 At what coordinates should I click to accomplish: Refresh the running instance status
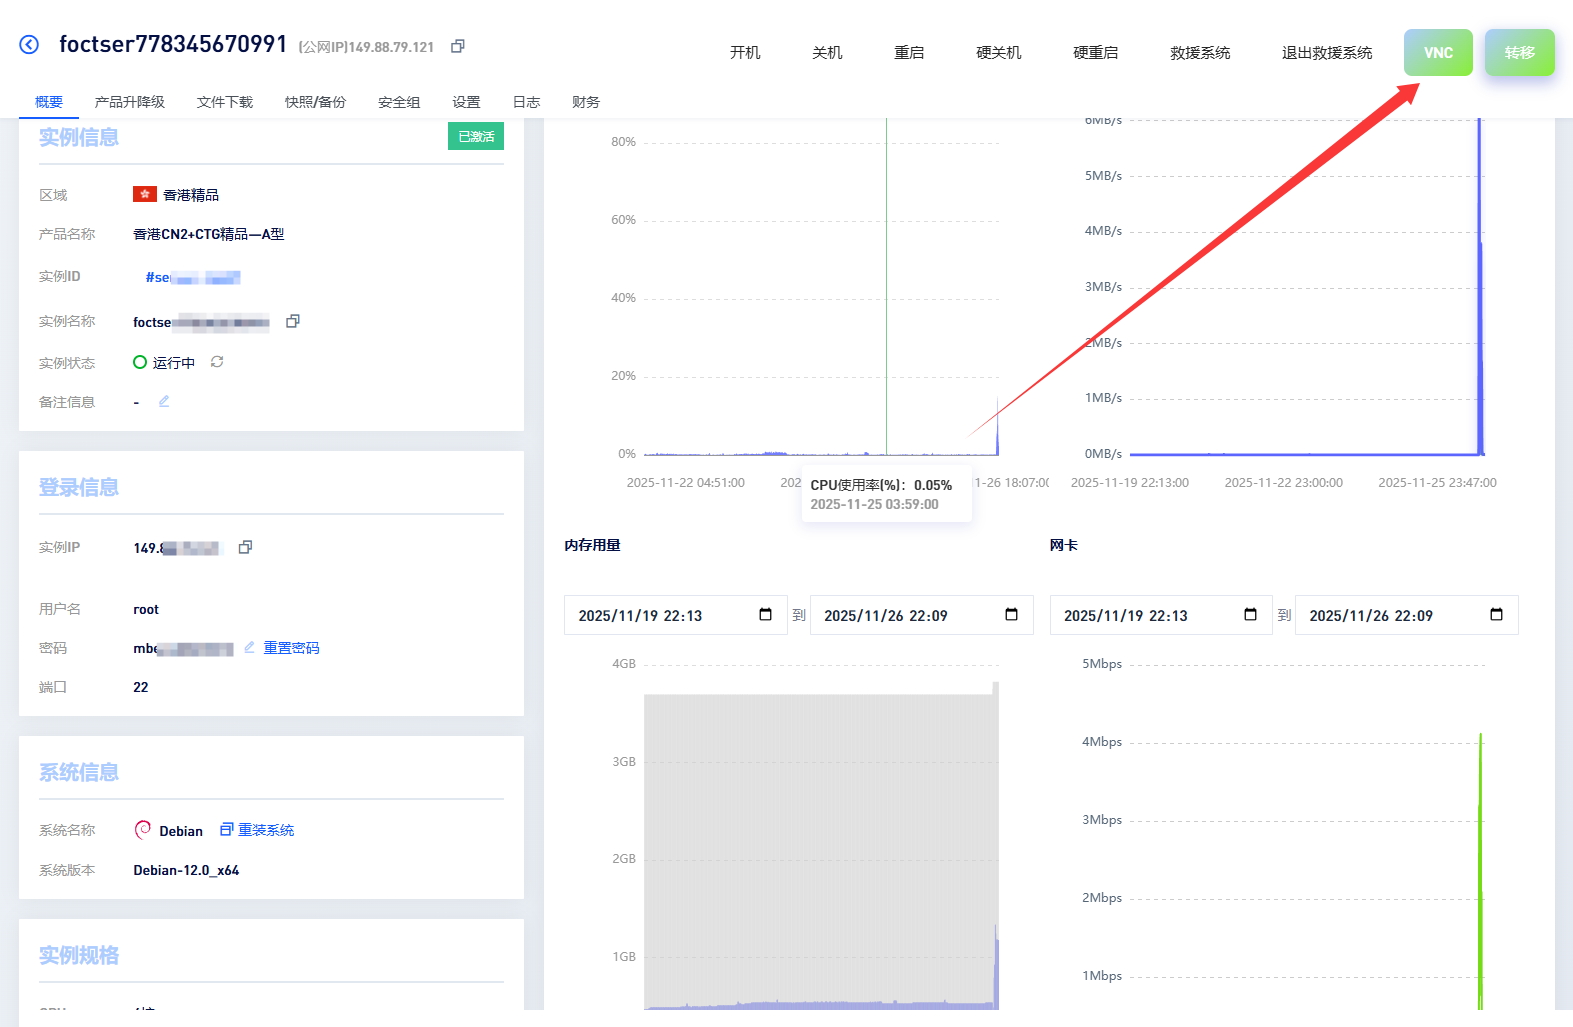[x=217, y=362]
